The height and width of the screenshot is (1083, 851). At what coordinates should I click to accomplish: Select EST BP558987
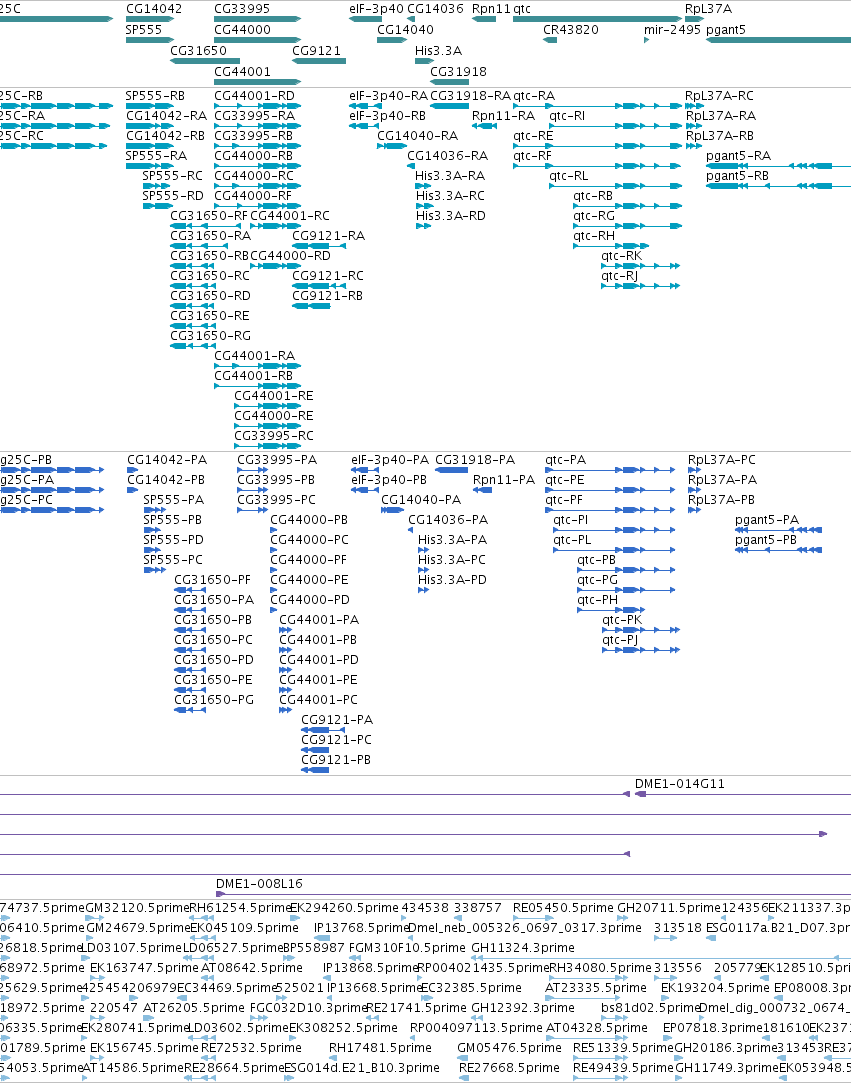(314, 948)
